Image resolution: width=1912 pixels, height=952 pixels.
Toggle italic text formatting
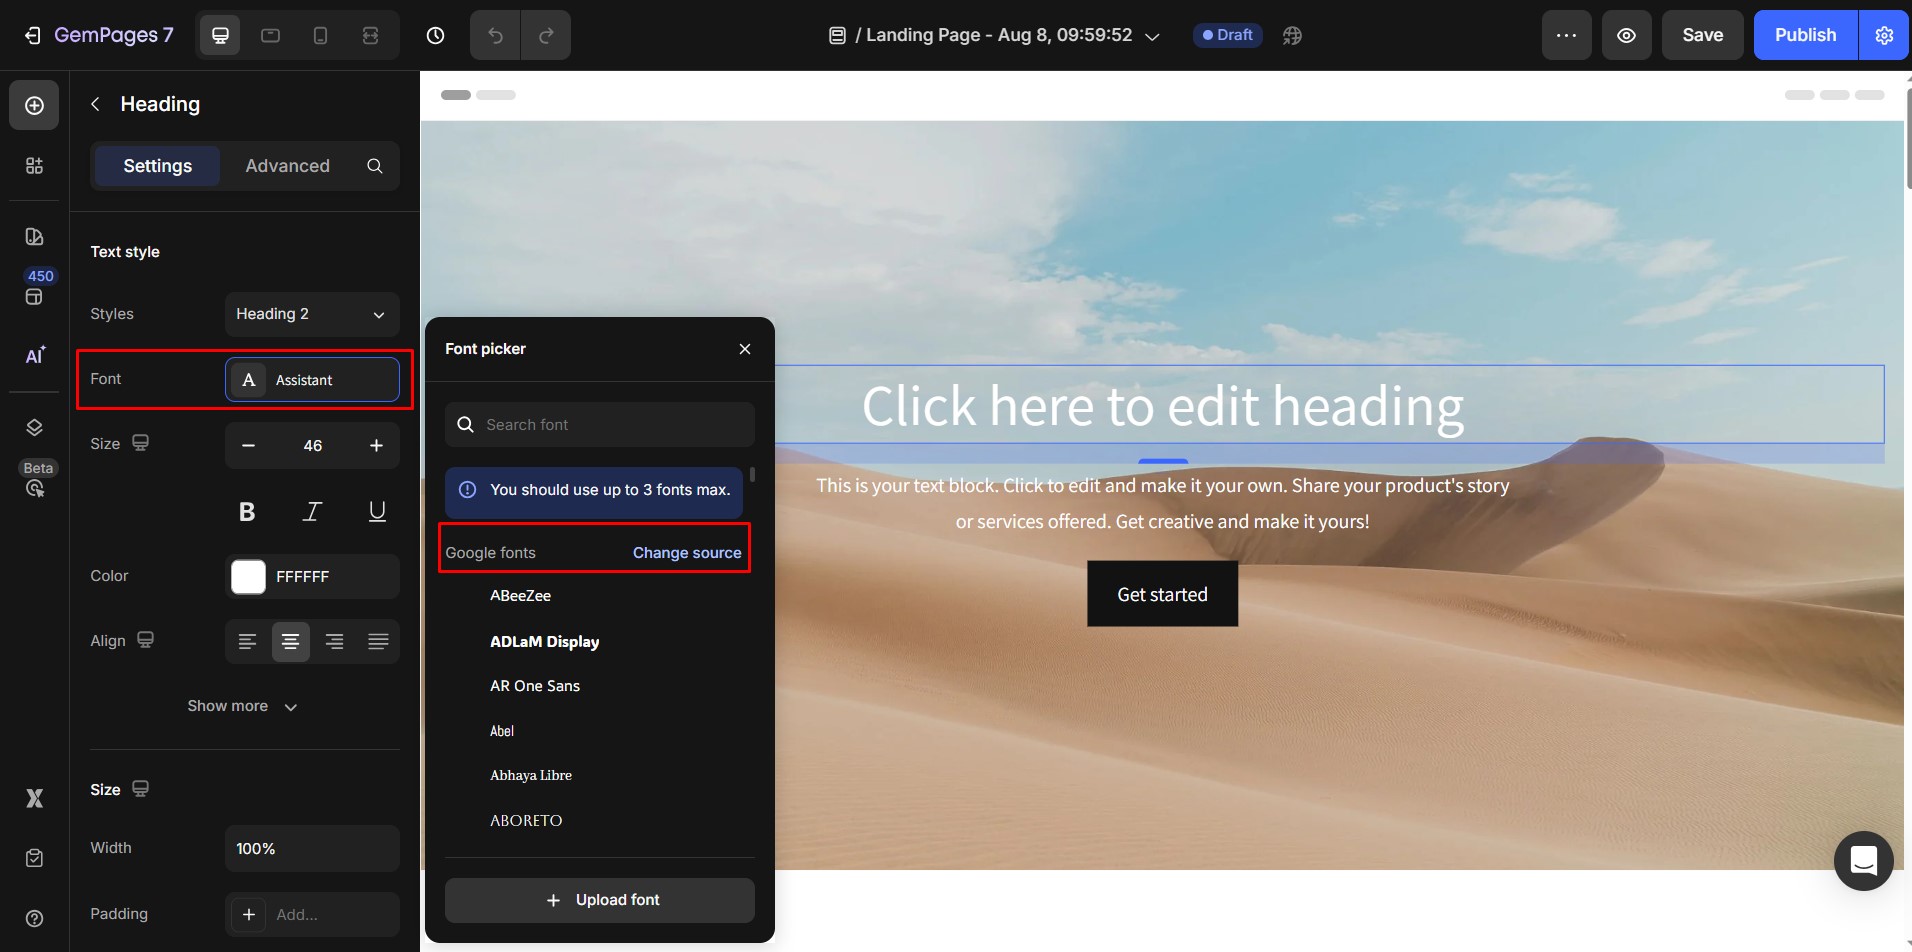click(312, 512)
